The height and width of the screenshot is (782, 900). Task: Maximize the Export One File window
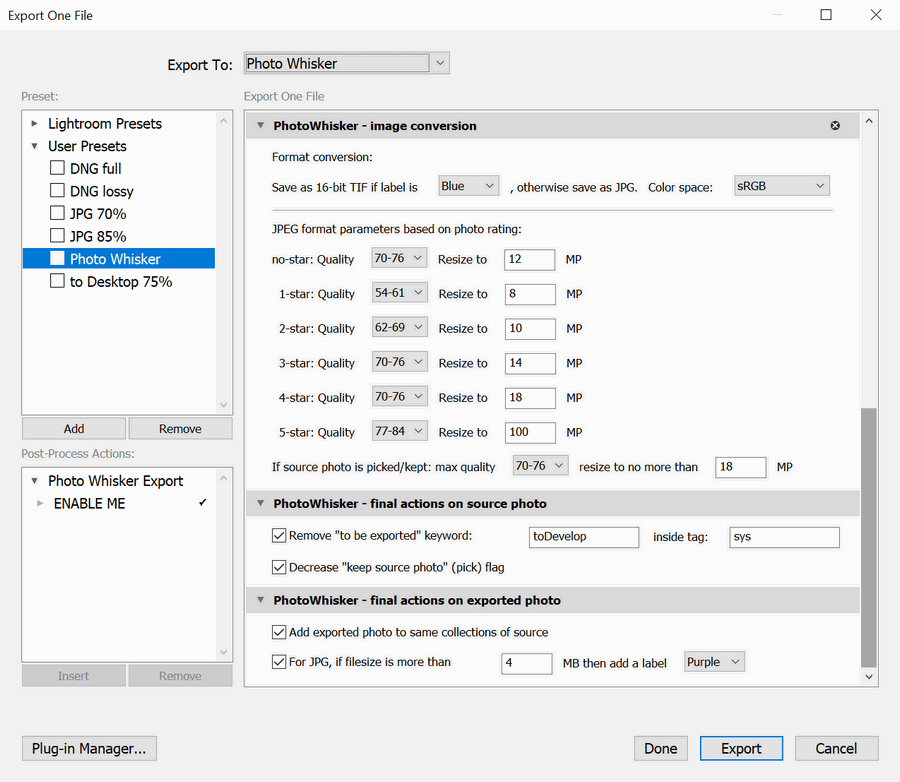tap(826, 14)
